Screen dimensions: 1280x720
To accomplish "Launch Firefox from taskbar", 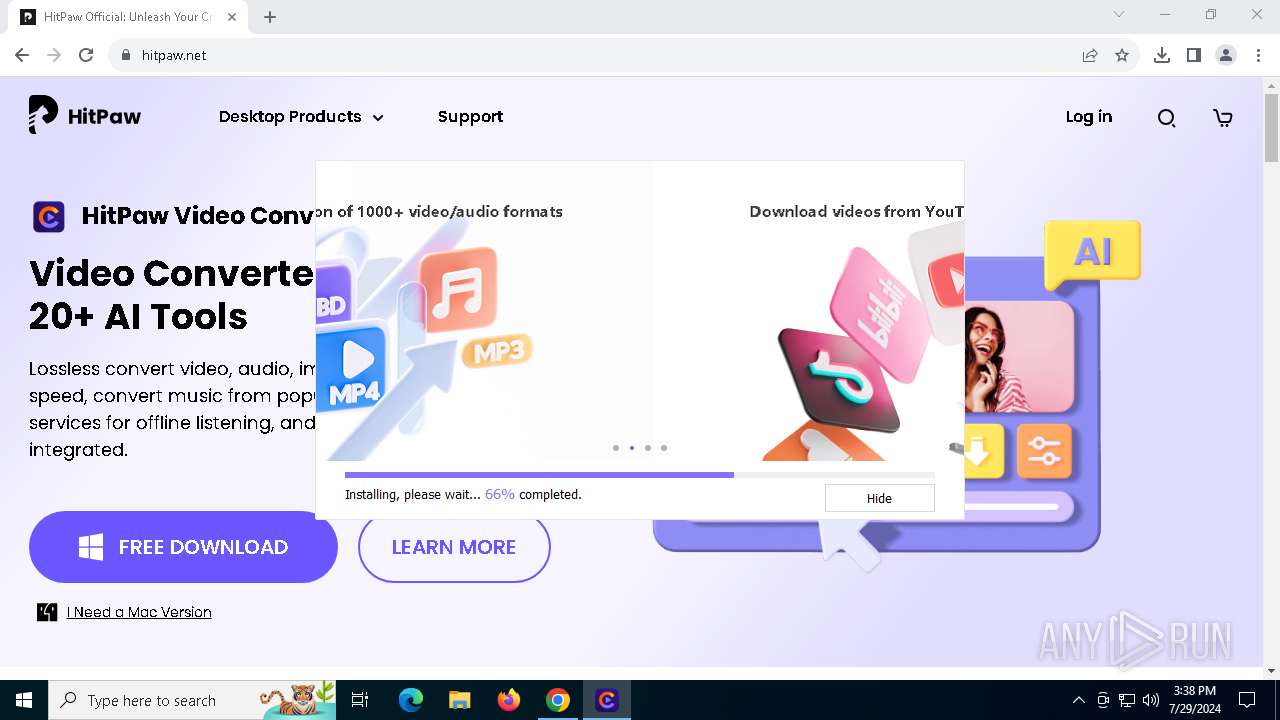I will (x=509, y=700).
